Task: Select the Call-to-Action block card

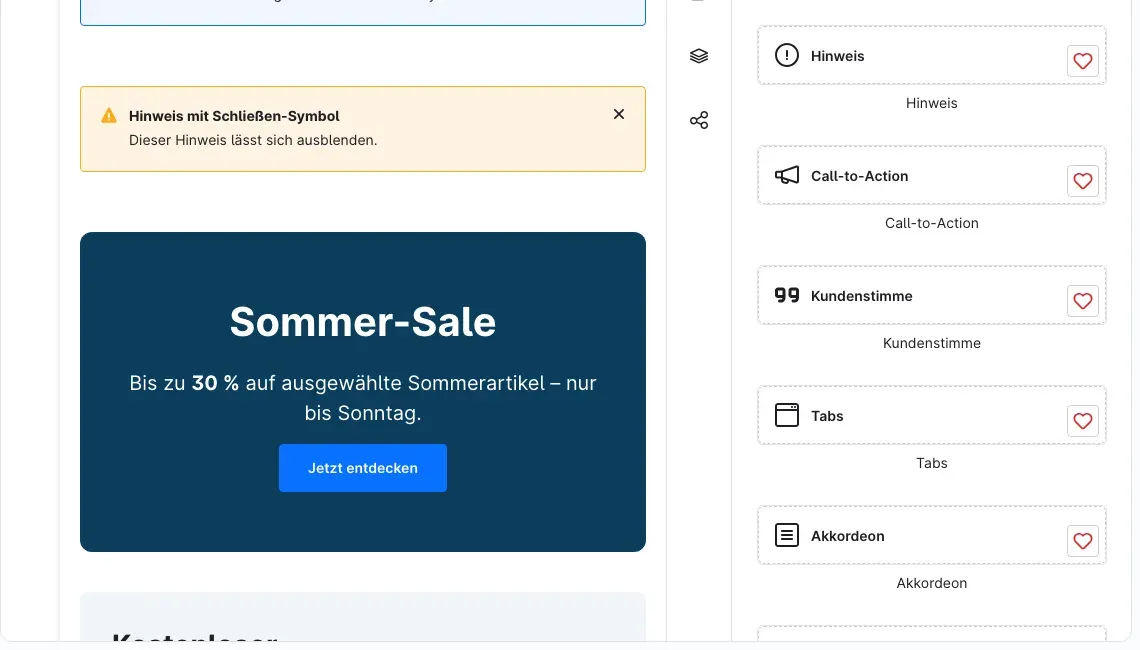Action: (931, 175)
